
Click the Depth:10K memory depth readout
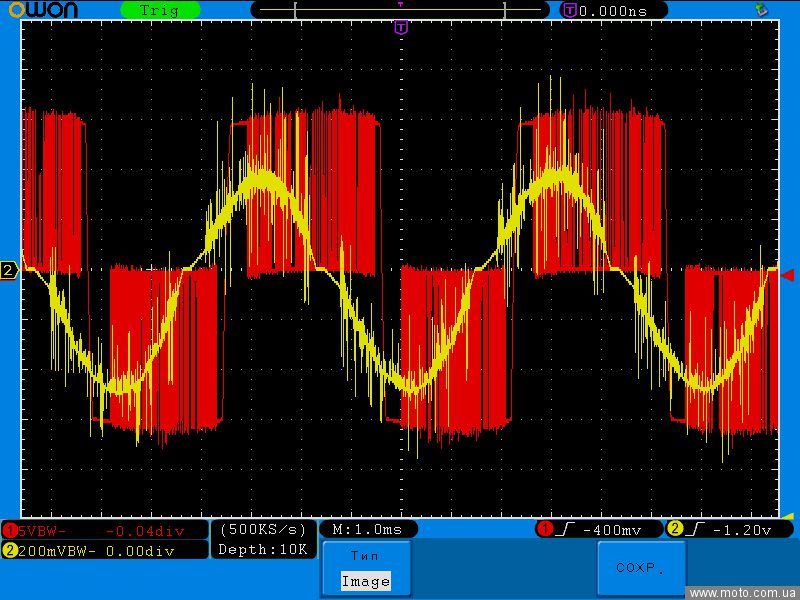(x=263, y=549)
